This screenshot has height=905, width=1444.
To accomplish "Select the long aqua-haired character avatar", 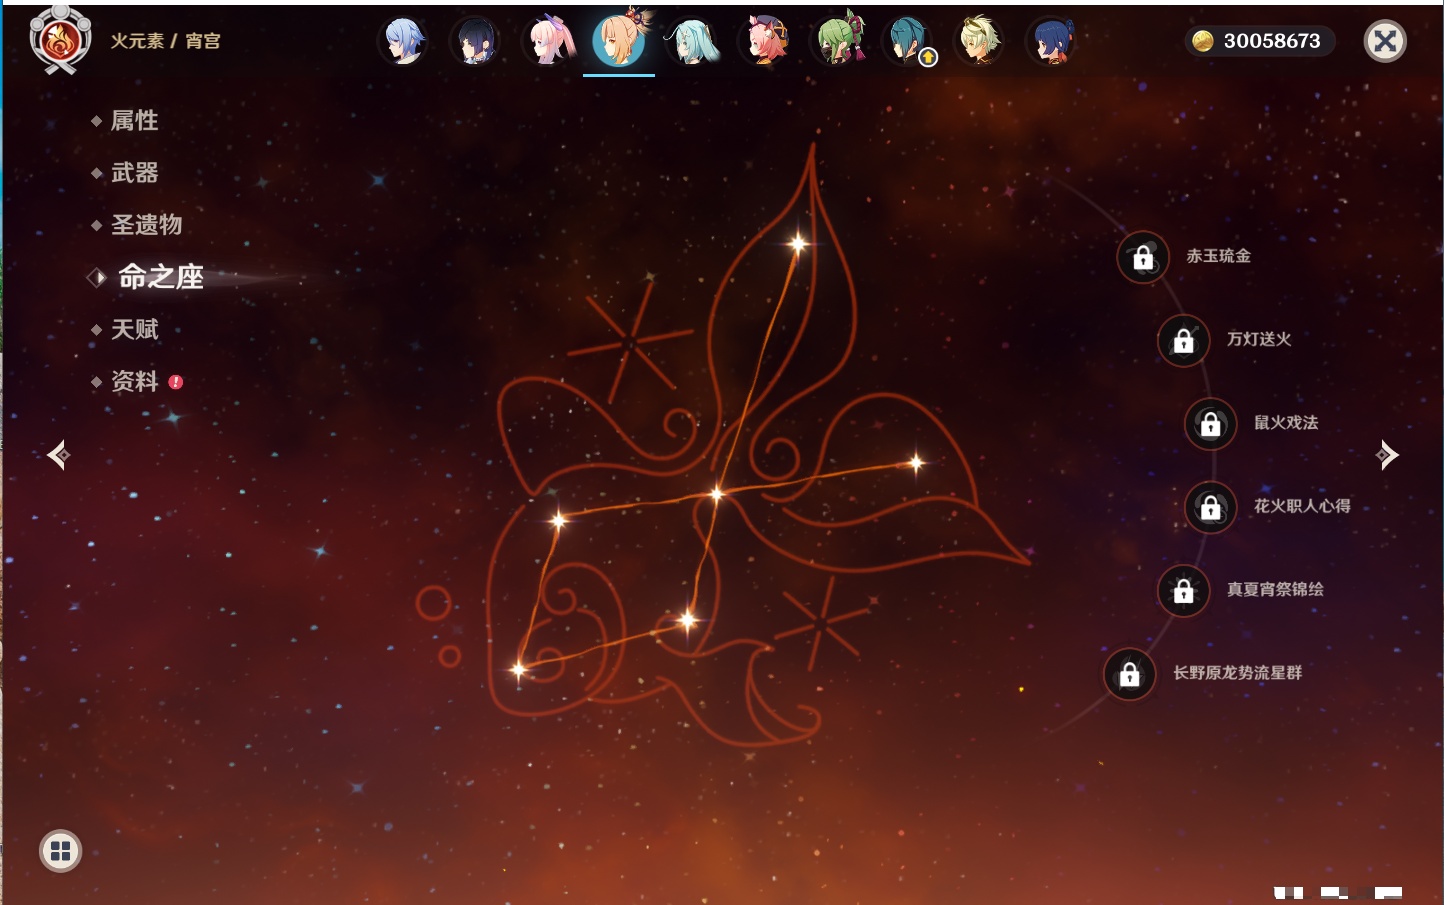I will [x=692, y=41].
